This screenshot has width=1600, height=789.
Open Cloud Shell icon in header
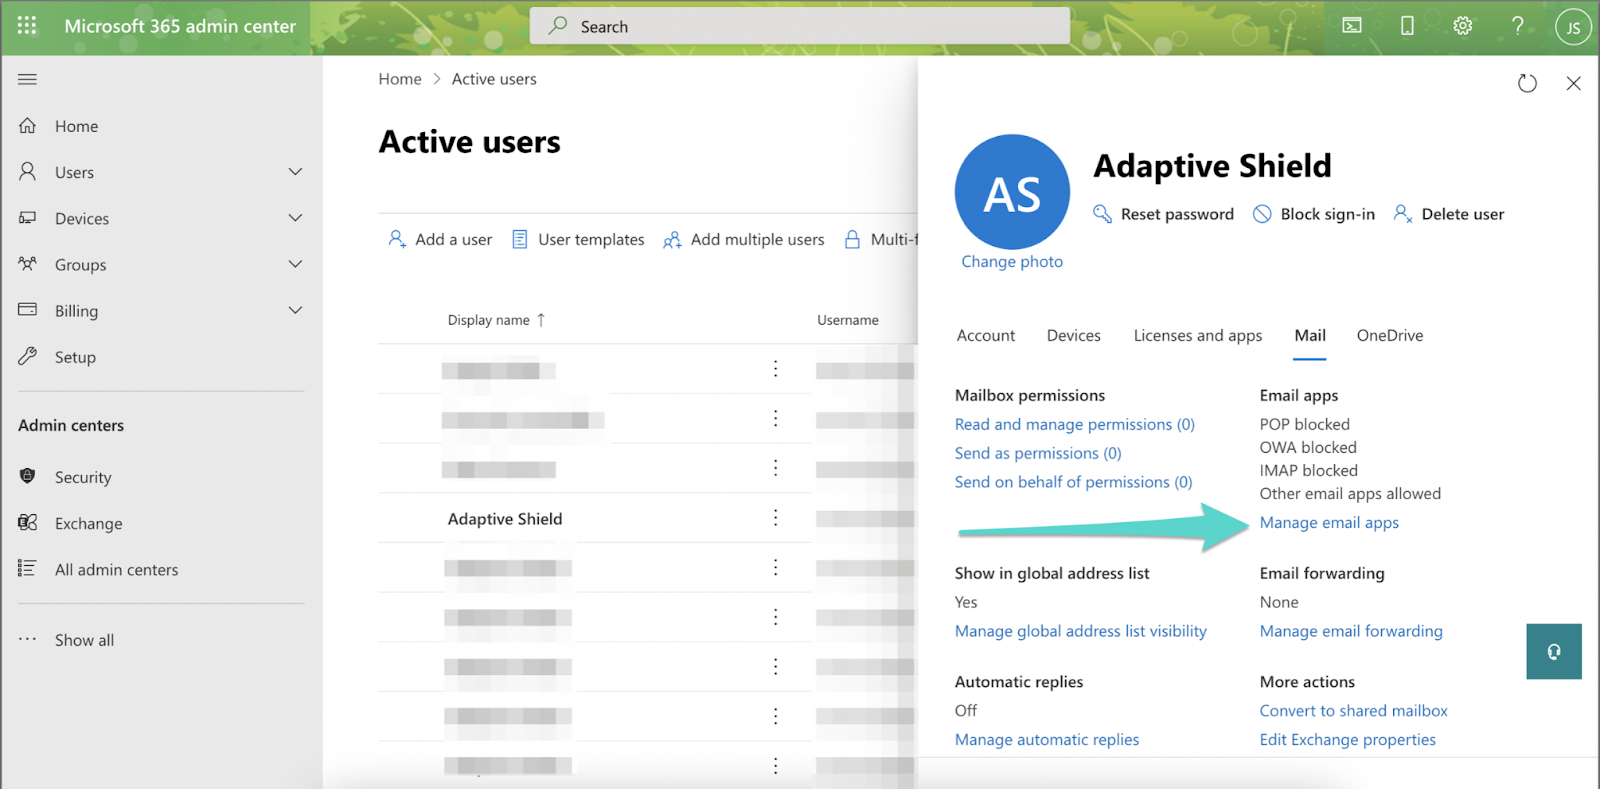coord(1352,26)
